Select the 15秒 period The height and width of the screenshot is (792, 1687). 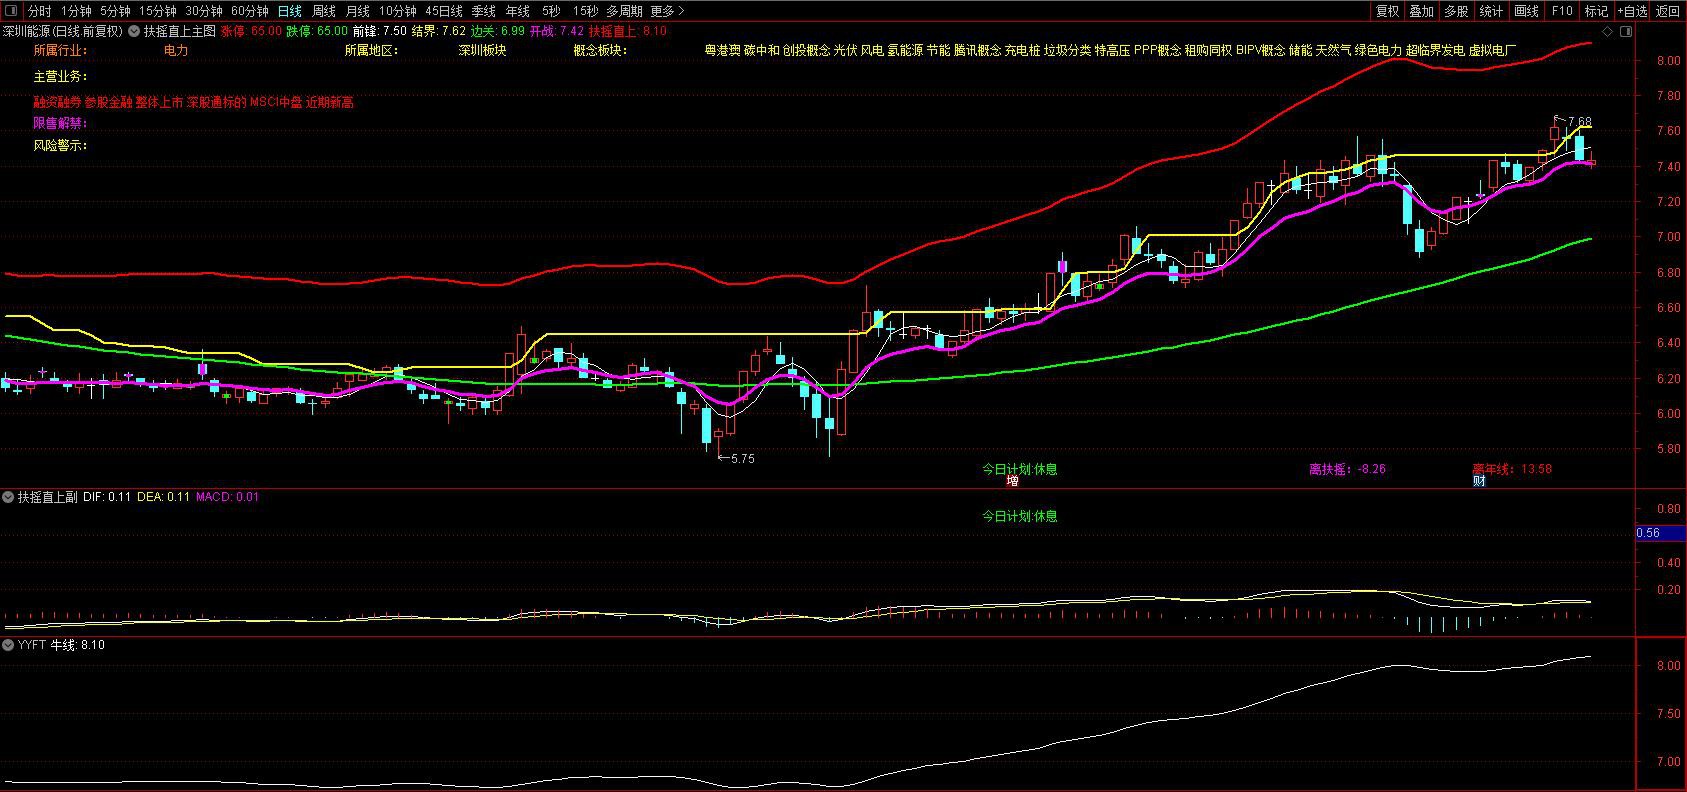[x=585, y=11]
